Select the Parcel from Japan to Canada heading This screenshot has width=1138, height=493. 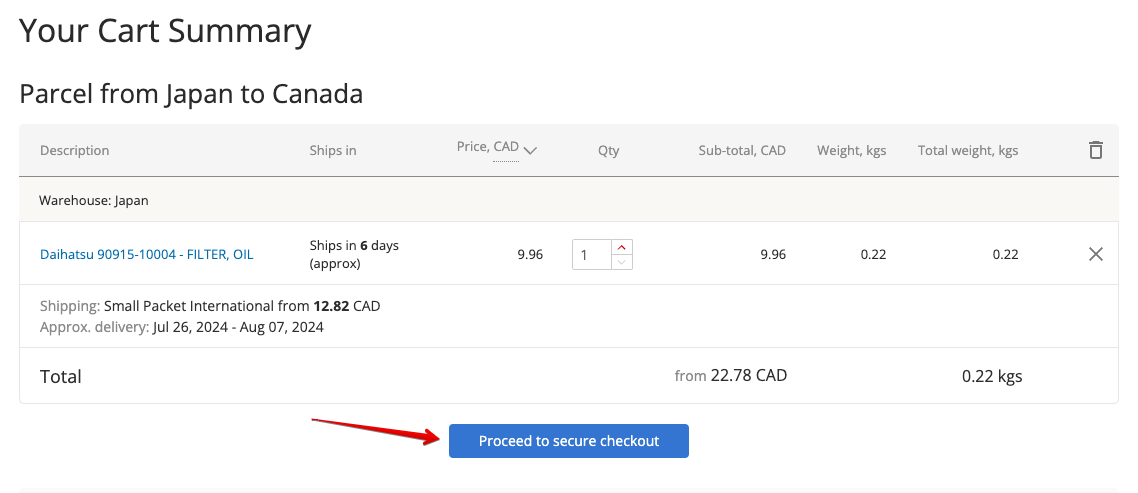click(190, 94)
